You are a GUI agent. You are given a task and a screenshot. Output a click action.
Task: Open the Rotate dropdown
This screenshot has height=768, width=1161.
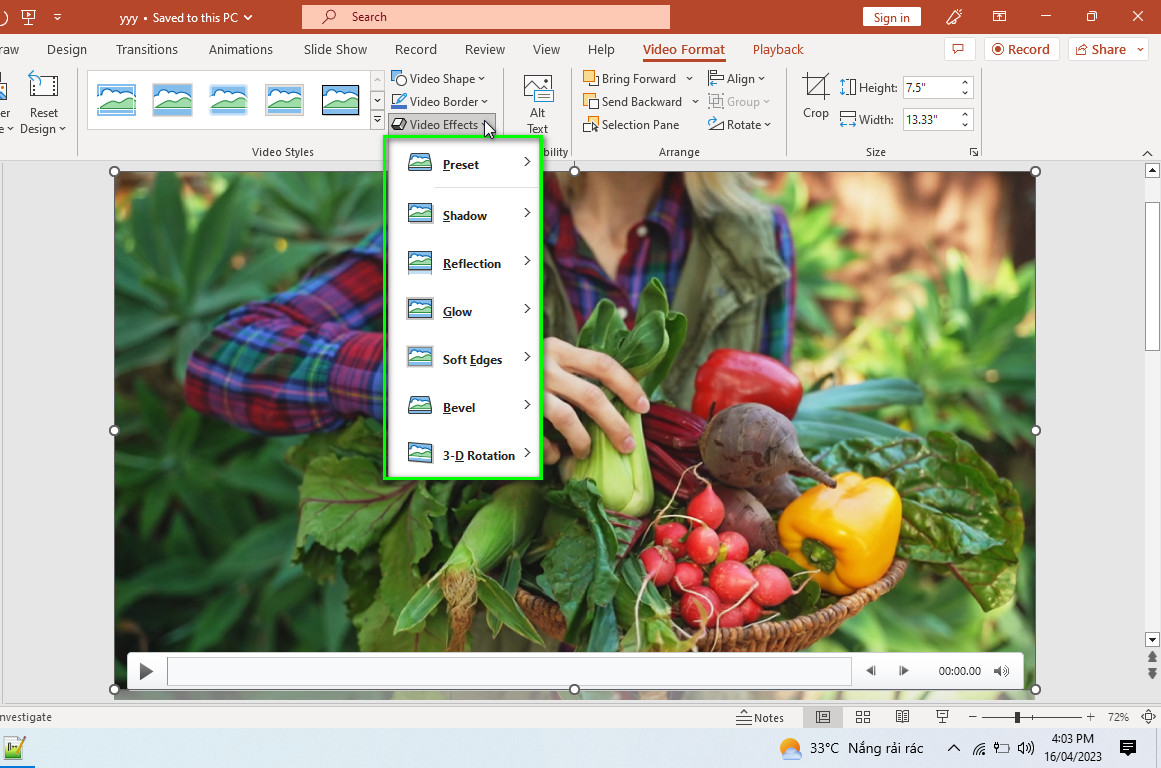click(x=740, y=124)
